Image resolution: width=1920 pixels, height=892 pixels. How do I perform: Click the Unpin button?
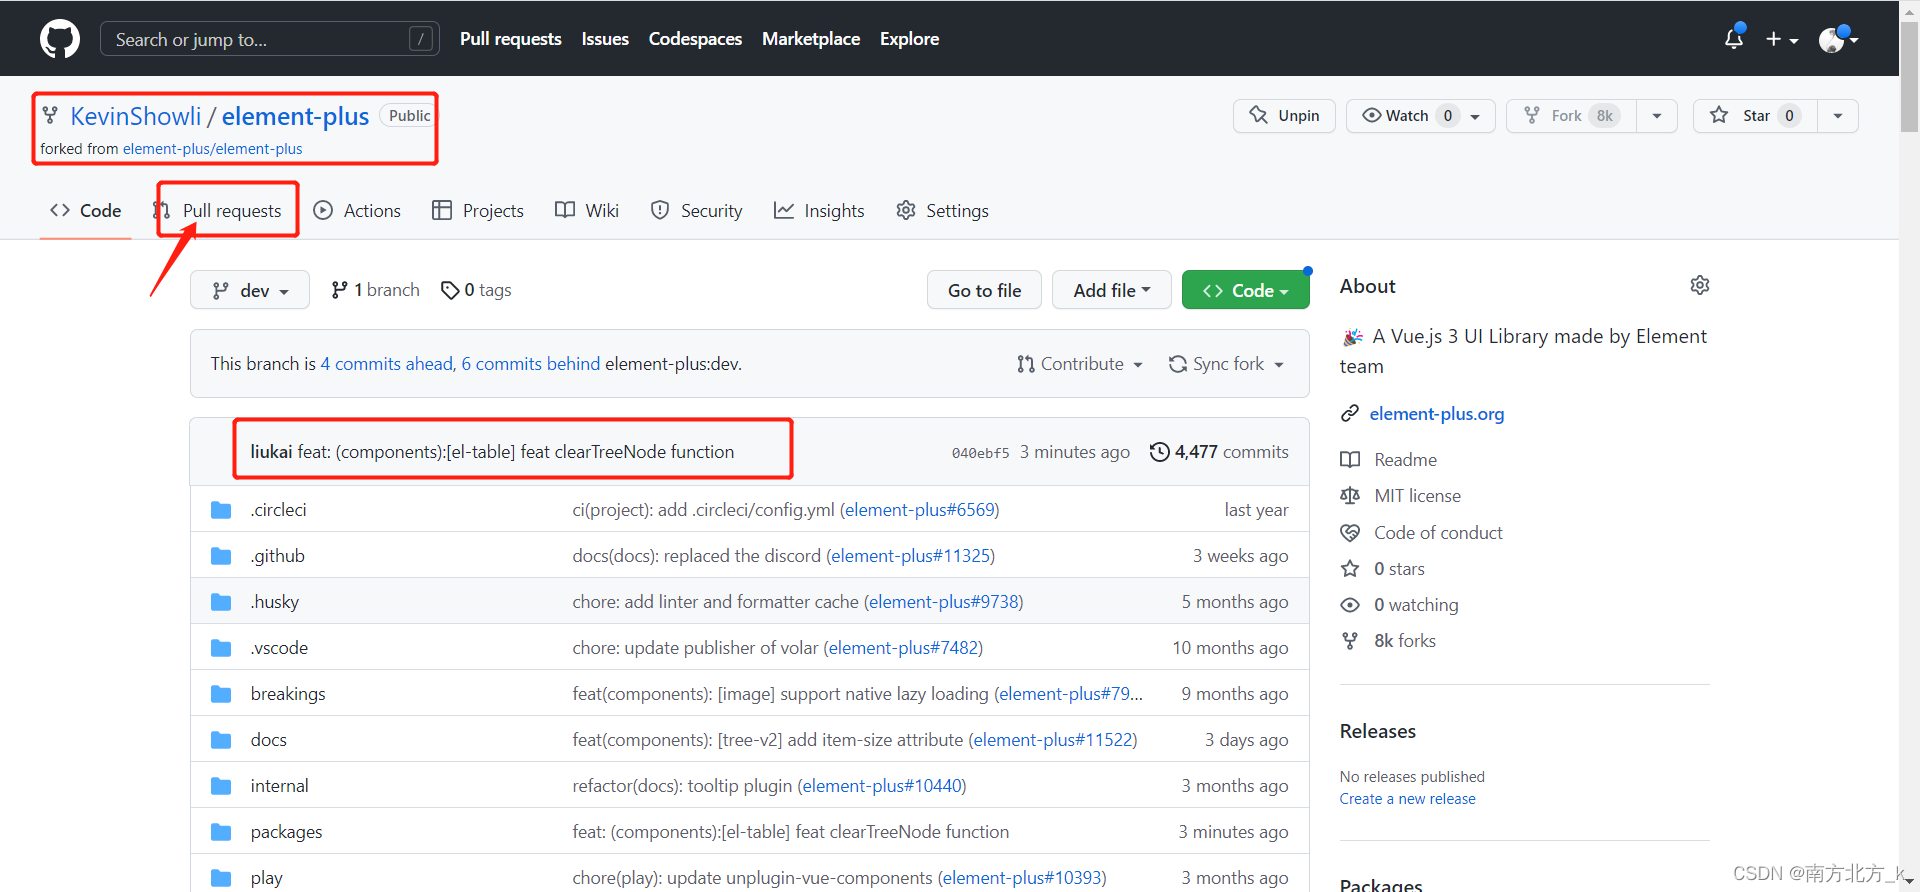point(1284,116)
